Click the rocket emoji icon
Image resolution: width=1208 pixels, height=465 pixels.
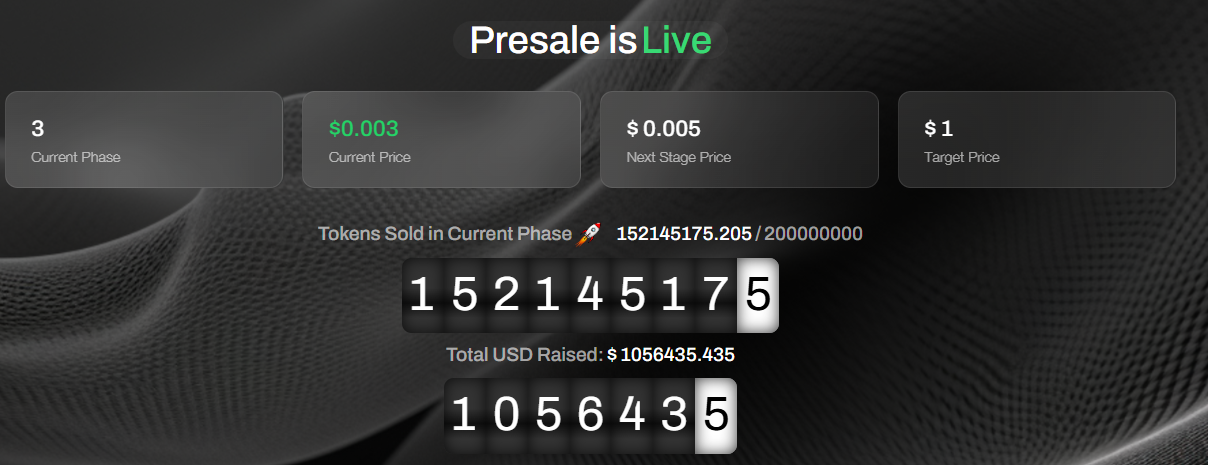tap(589, 234)
